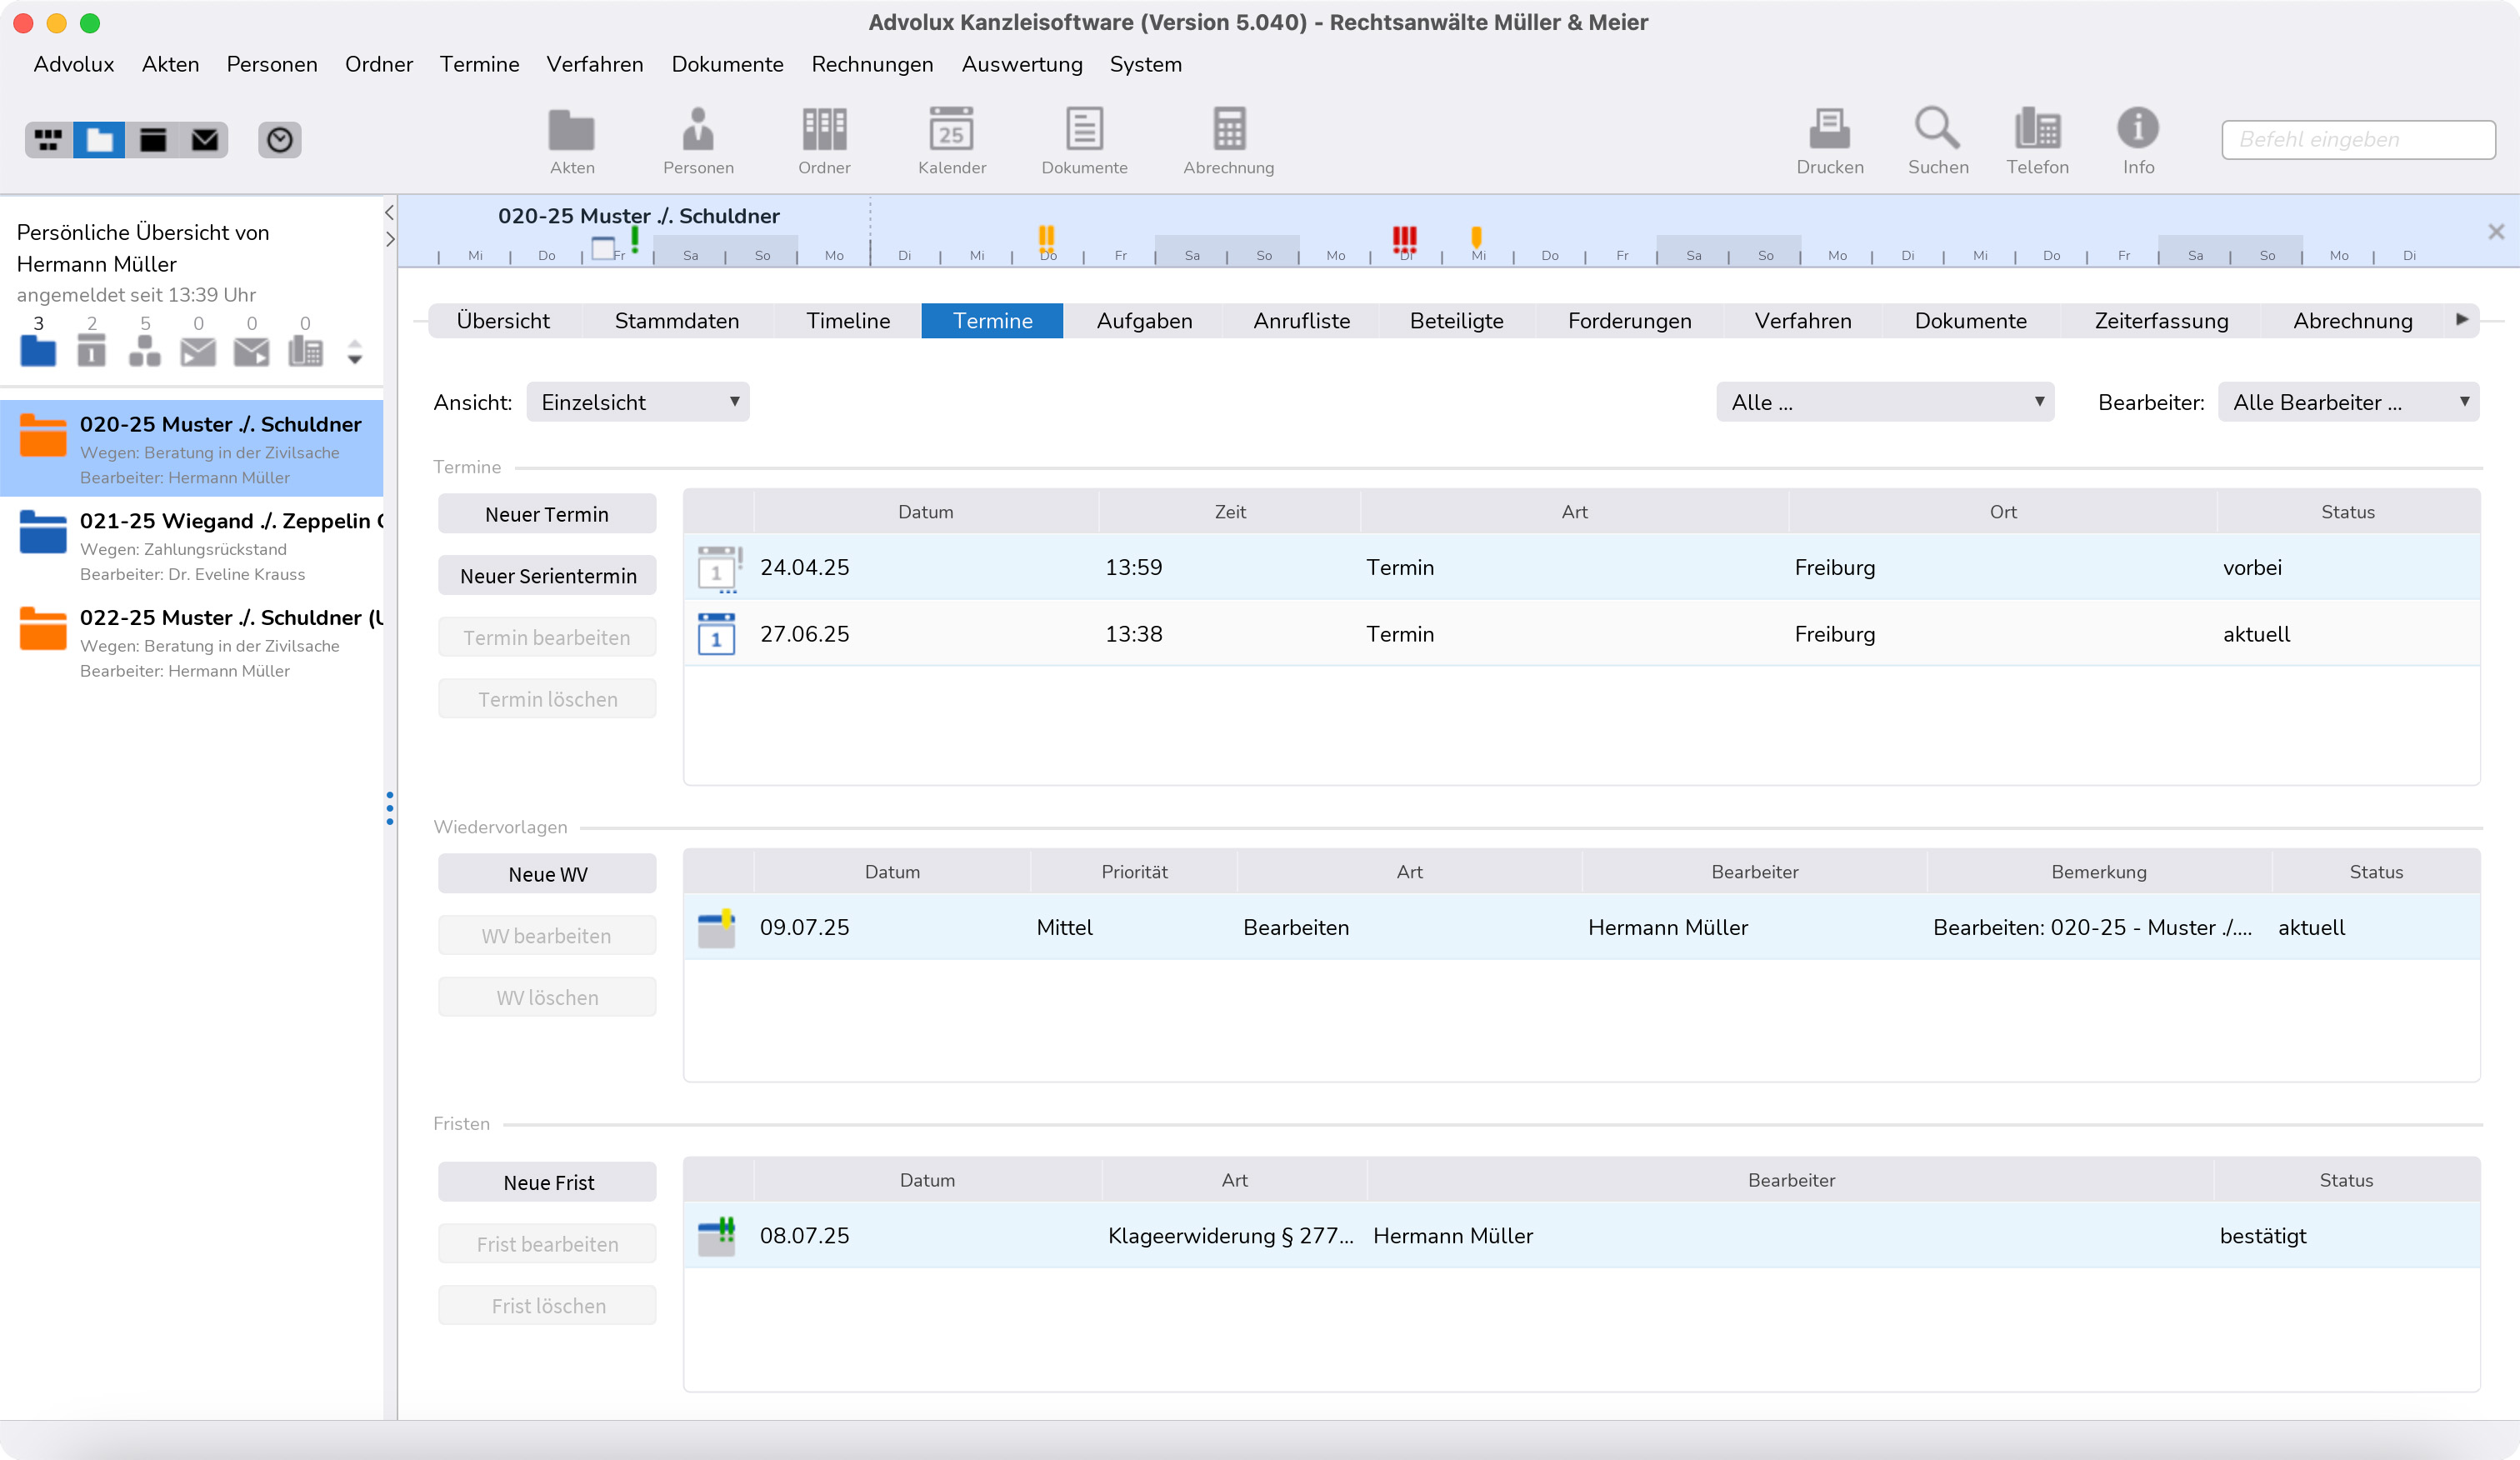The height and width of the screenshot is (1460, 2520).
Task: Open the Alle Bearbeiter dropdown
Action: [x=2348, y=402]
